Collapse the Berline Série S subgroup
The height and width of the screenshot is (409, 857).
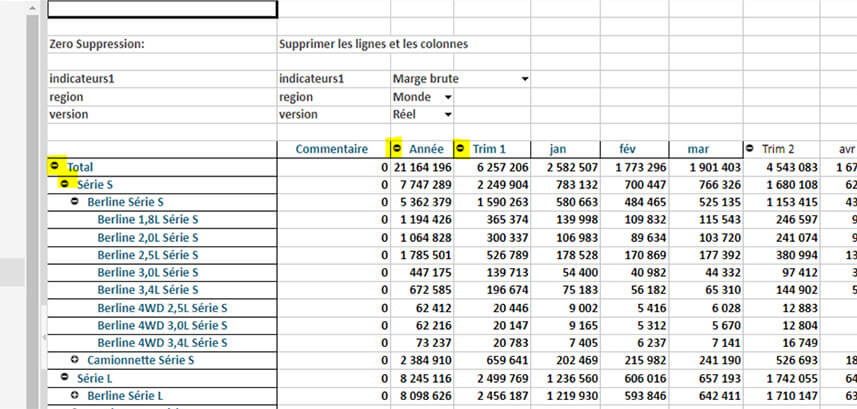tap(75, 201)
